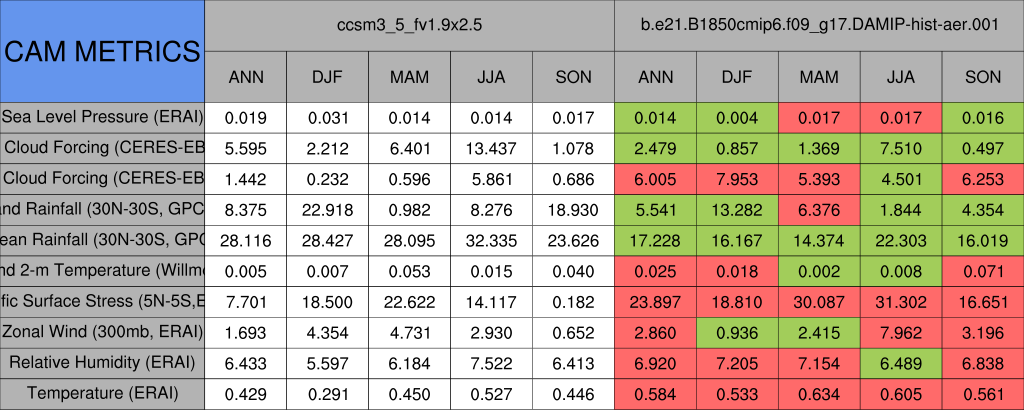Click the JJA column under ccsm3_5_fv1.9x2.5
Viewport: 1024px width, 410px height.
point(491,77)
